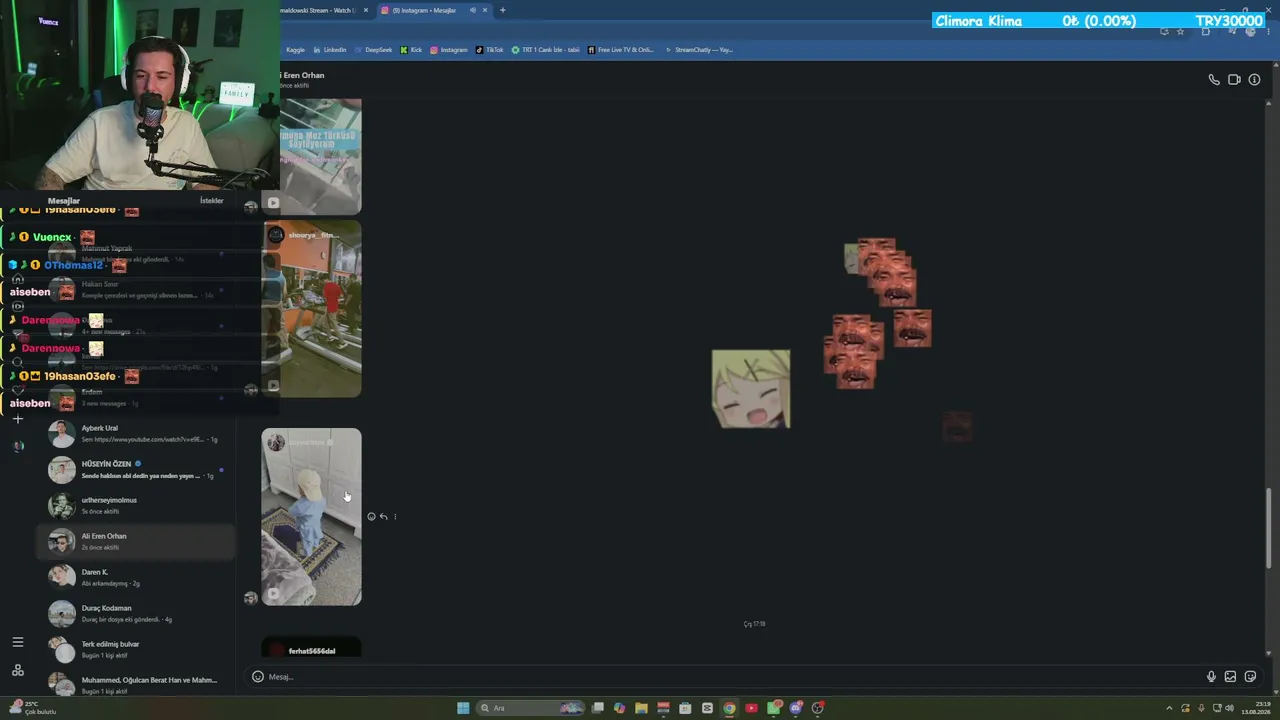
Task: Open the ferhat5656dal shared post
Action: click(x=311, y=648)
